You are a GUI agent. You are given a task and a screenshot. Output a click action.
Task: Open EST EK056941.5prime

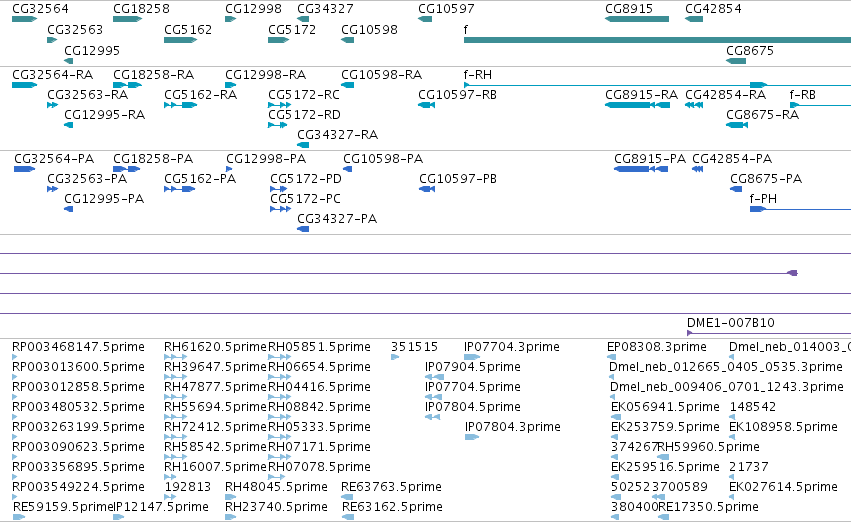point(665,406)
